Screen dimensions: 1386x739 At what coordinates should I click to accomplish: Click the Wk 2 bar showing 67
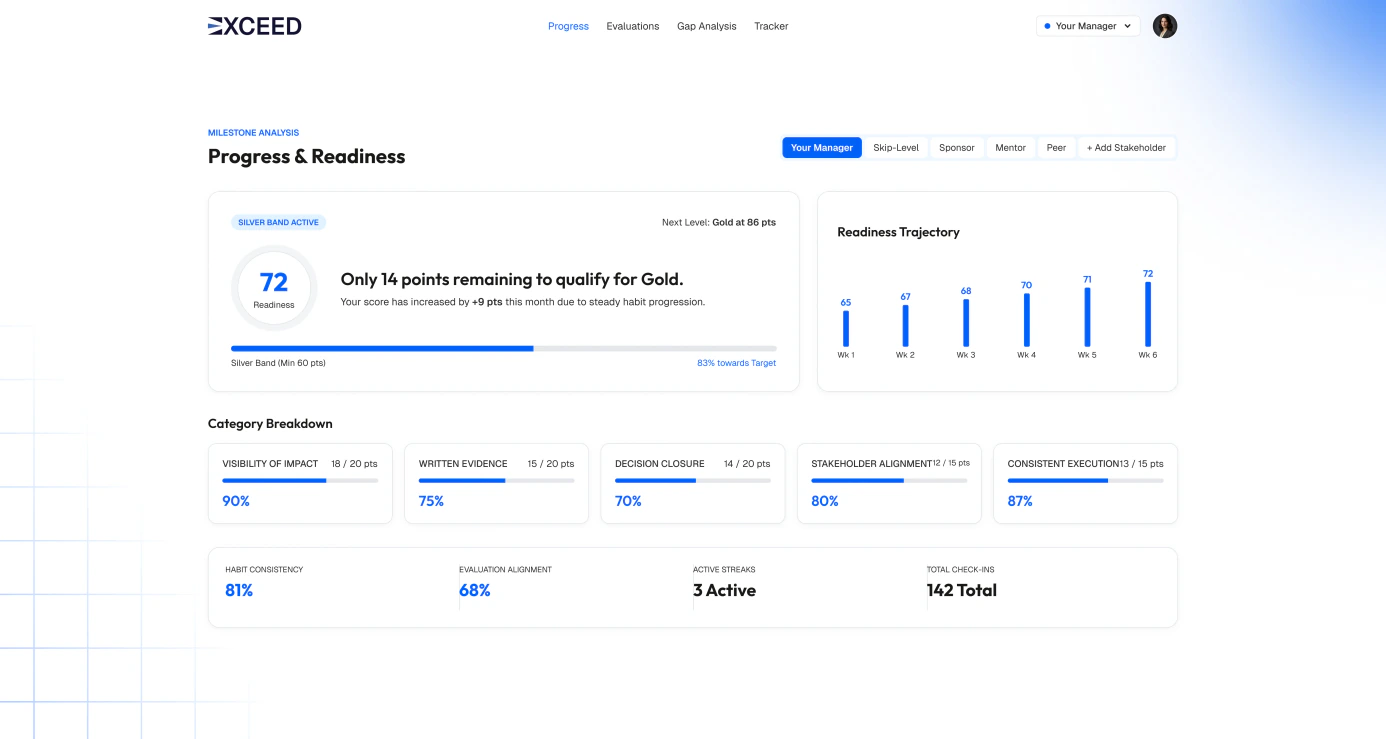click(905, 325)
